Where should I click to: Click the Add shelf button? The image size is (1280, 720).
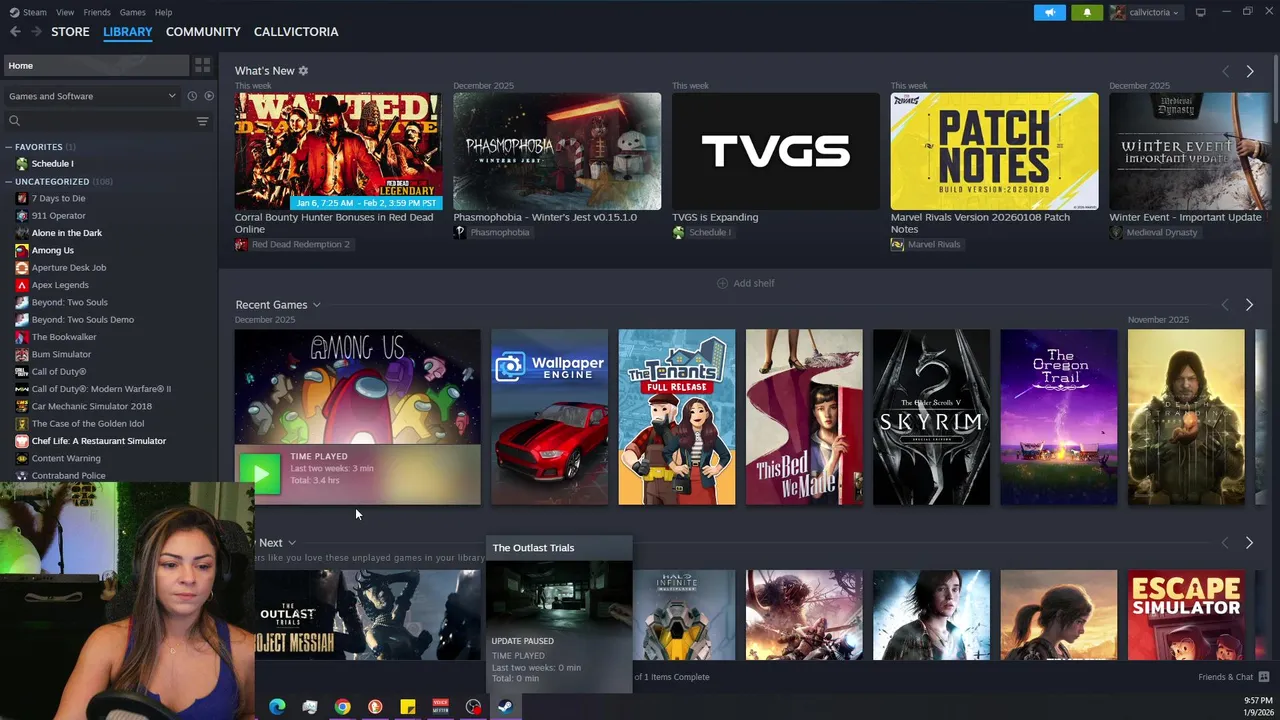(746, 283)
